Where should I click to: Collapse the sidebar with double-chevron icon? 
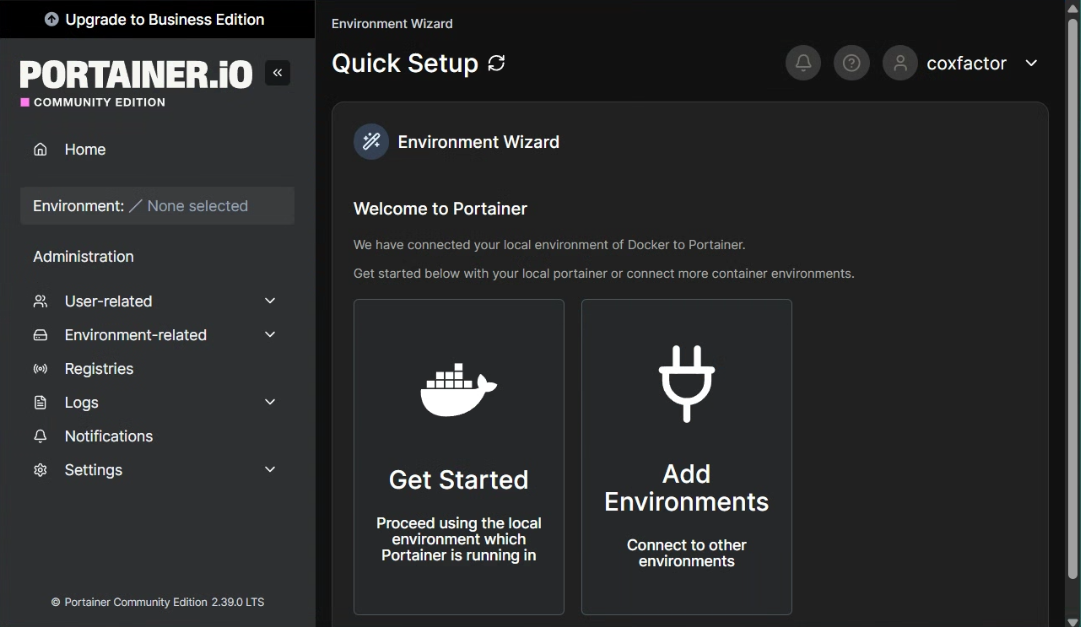[277, 72]
